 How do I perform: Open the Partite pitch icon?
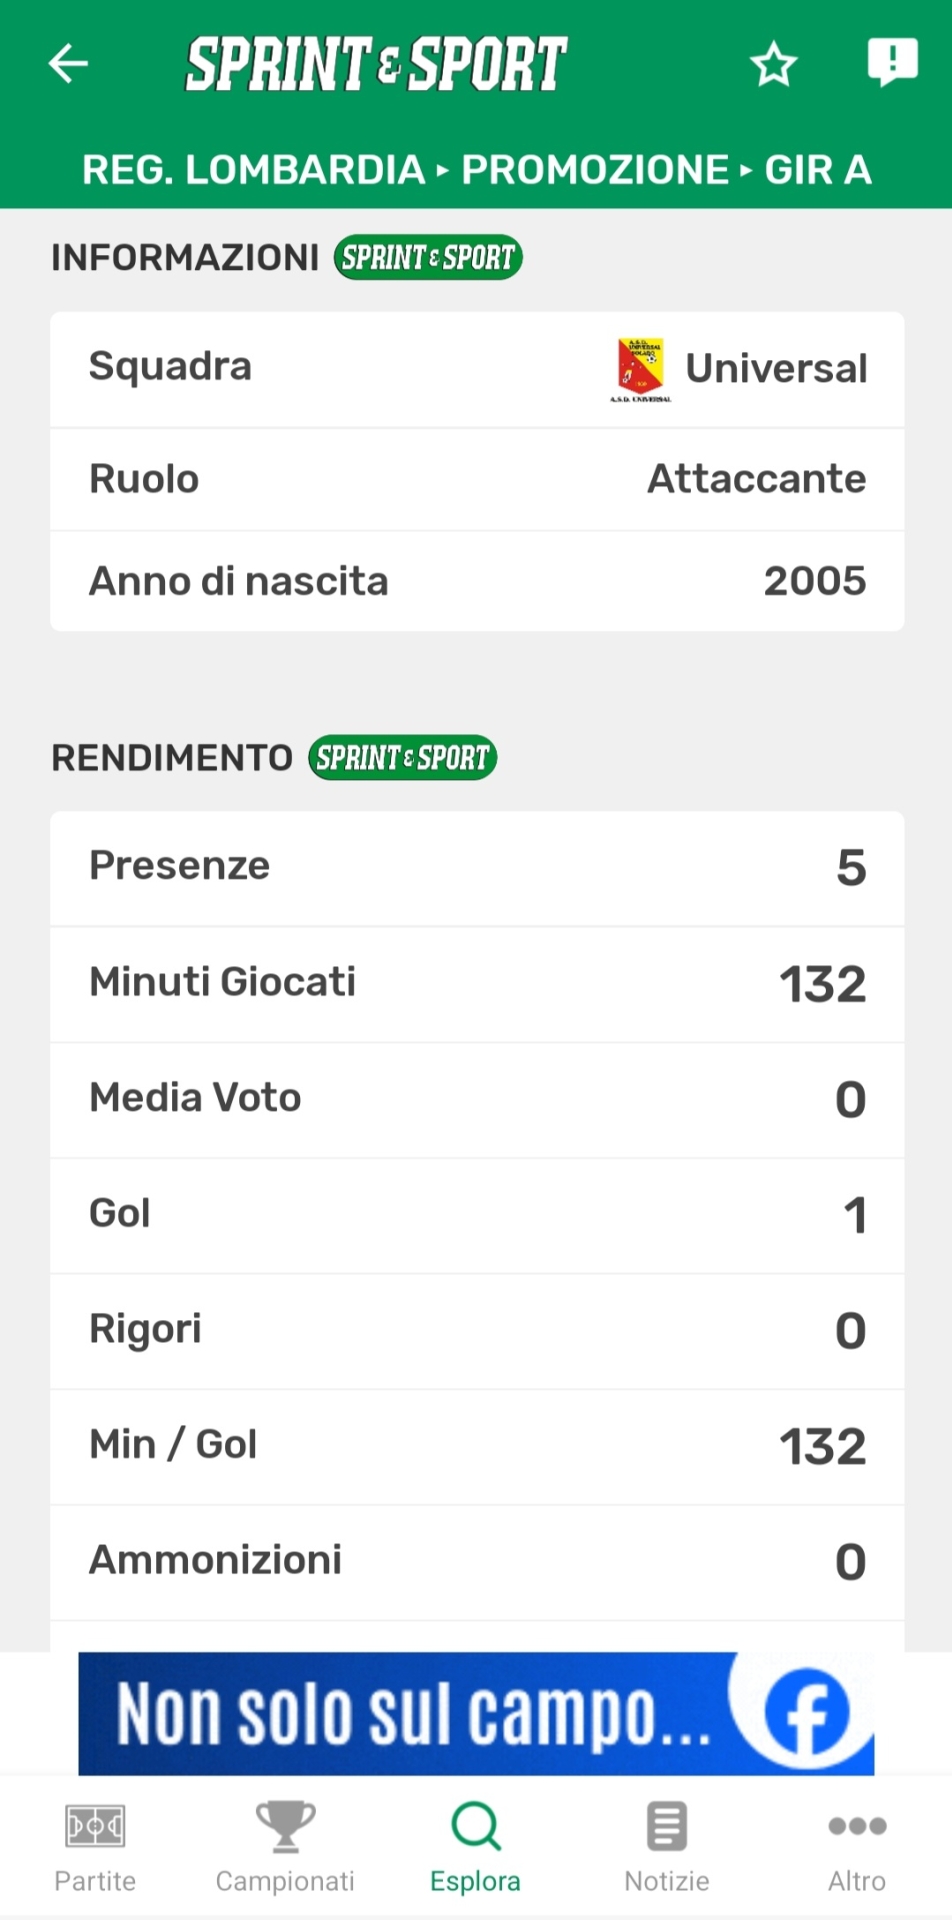coord(95,1826)
